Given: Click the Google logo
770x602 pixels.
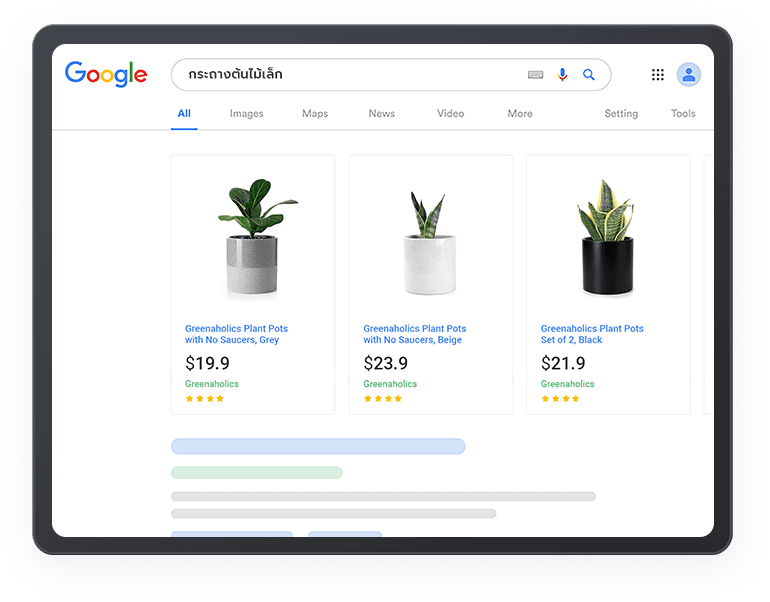Looking at the screenshot, I should click(106, 74).
